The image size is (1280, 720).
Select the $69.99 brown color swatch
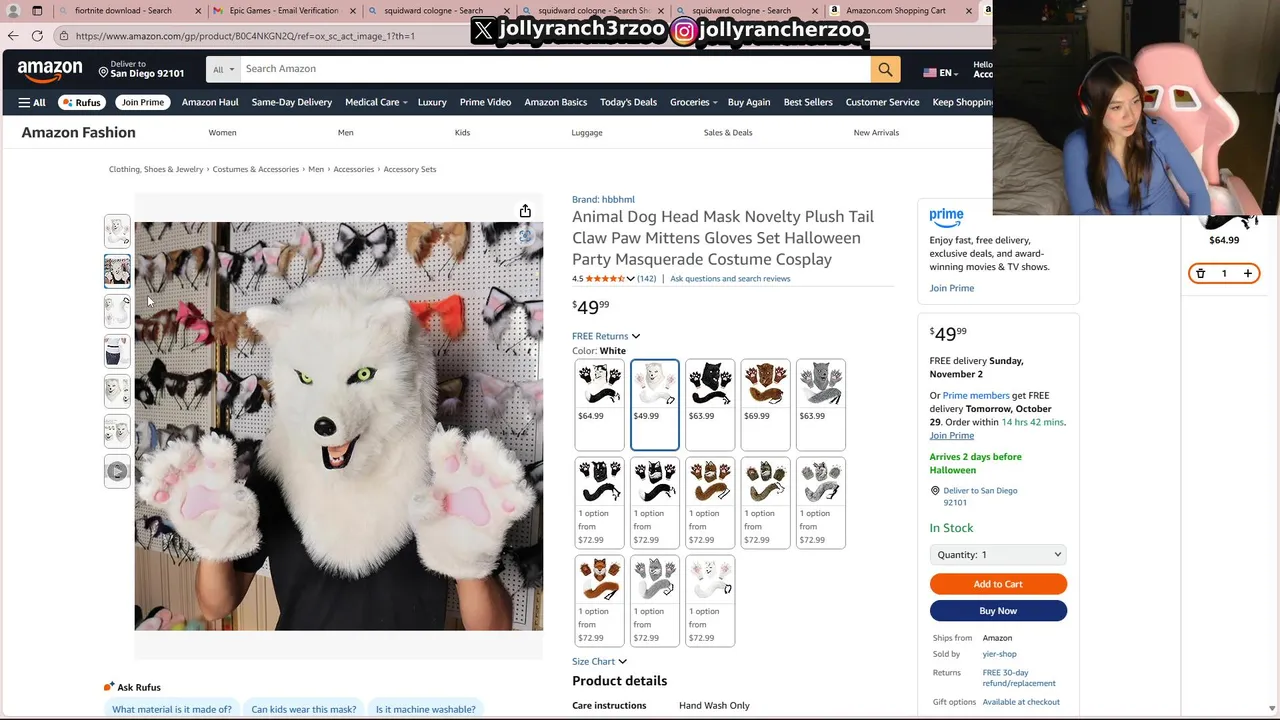pyautogui.click(x=765, y=404)
